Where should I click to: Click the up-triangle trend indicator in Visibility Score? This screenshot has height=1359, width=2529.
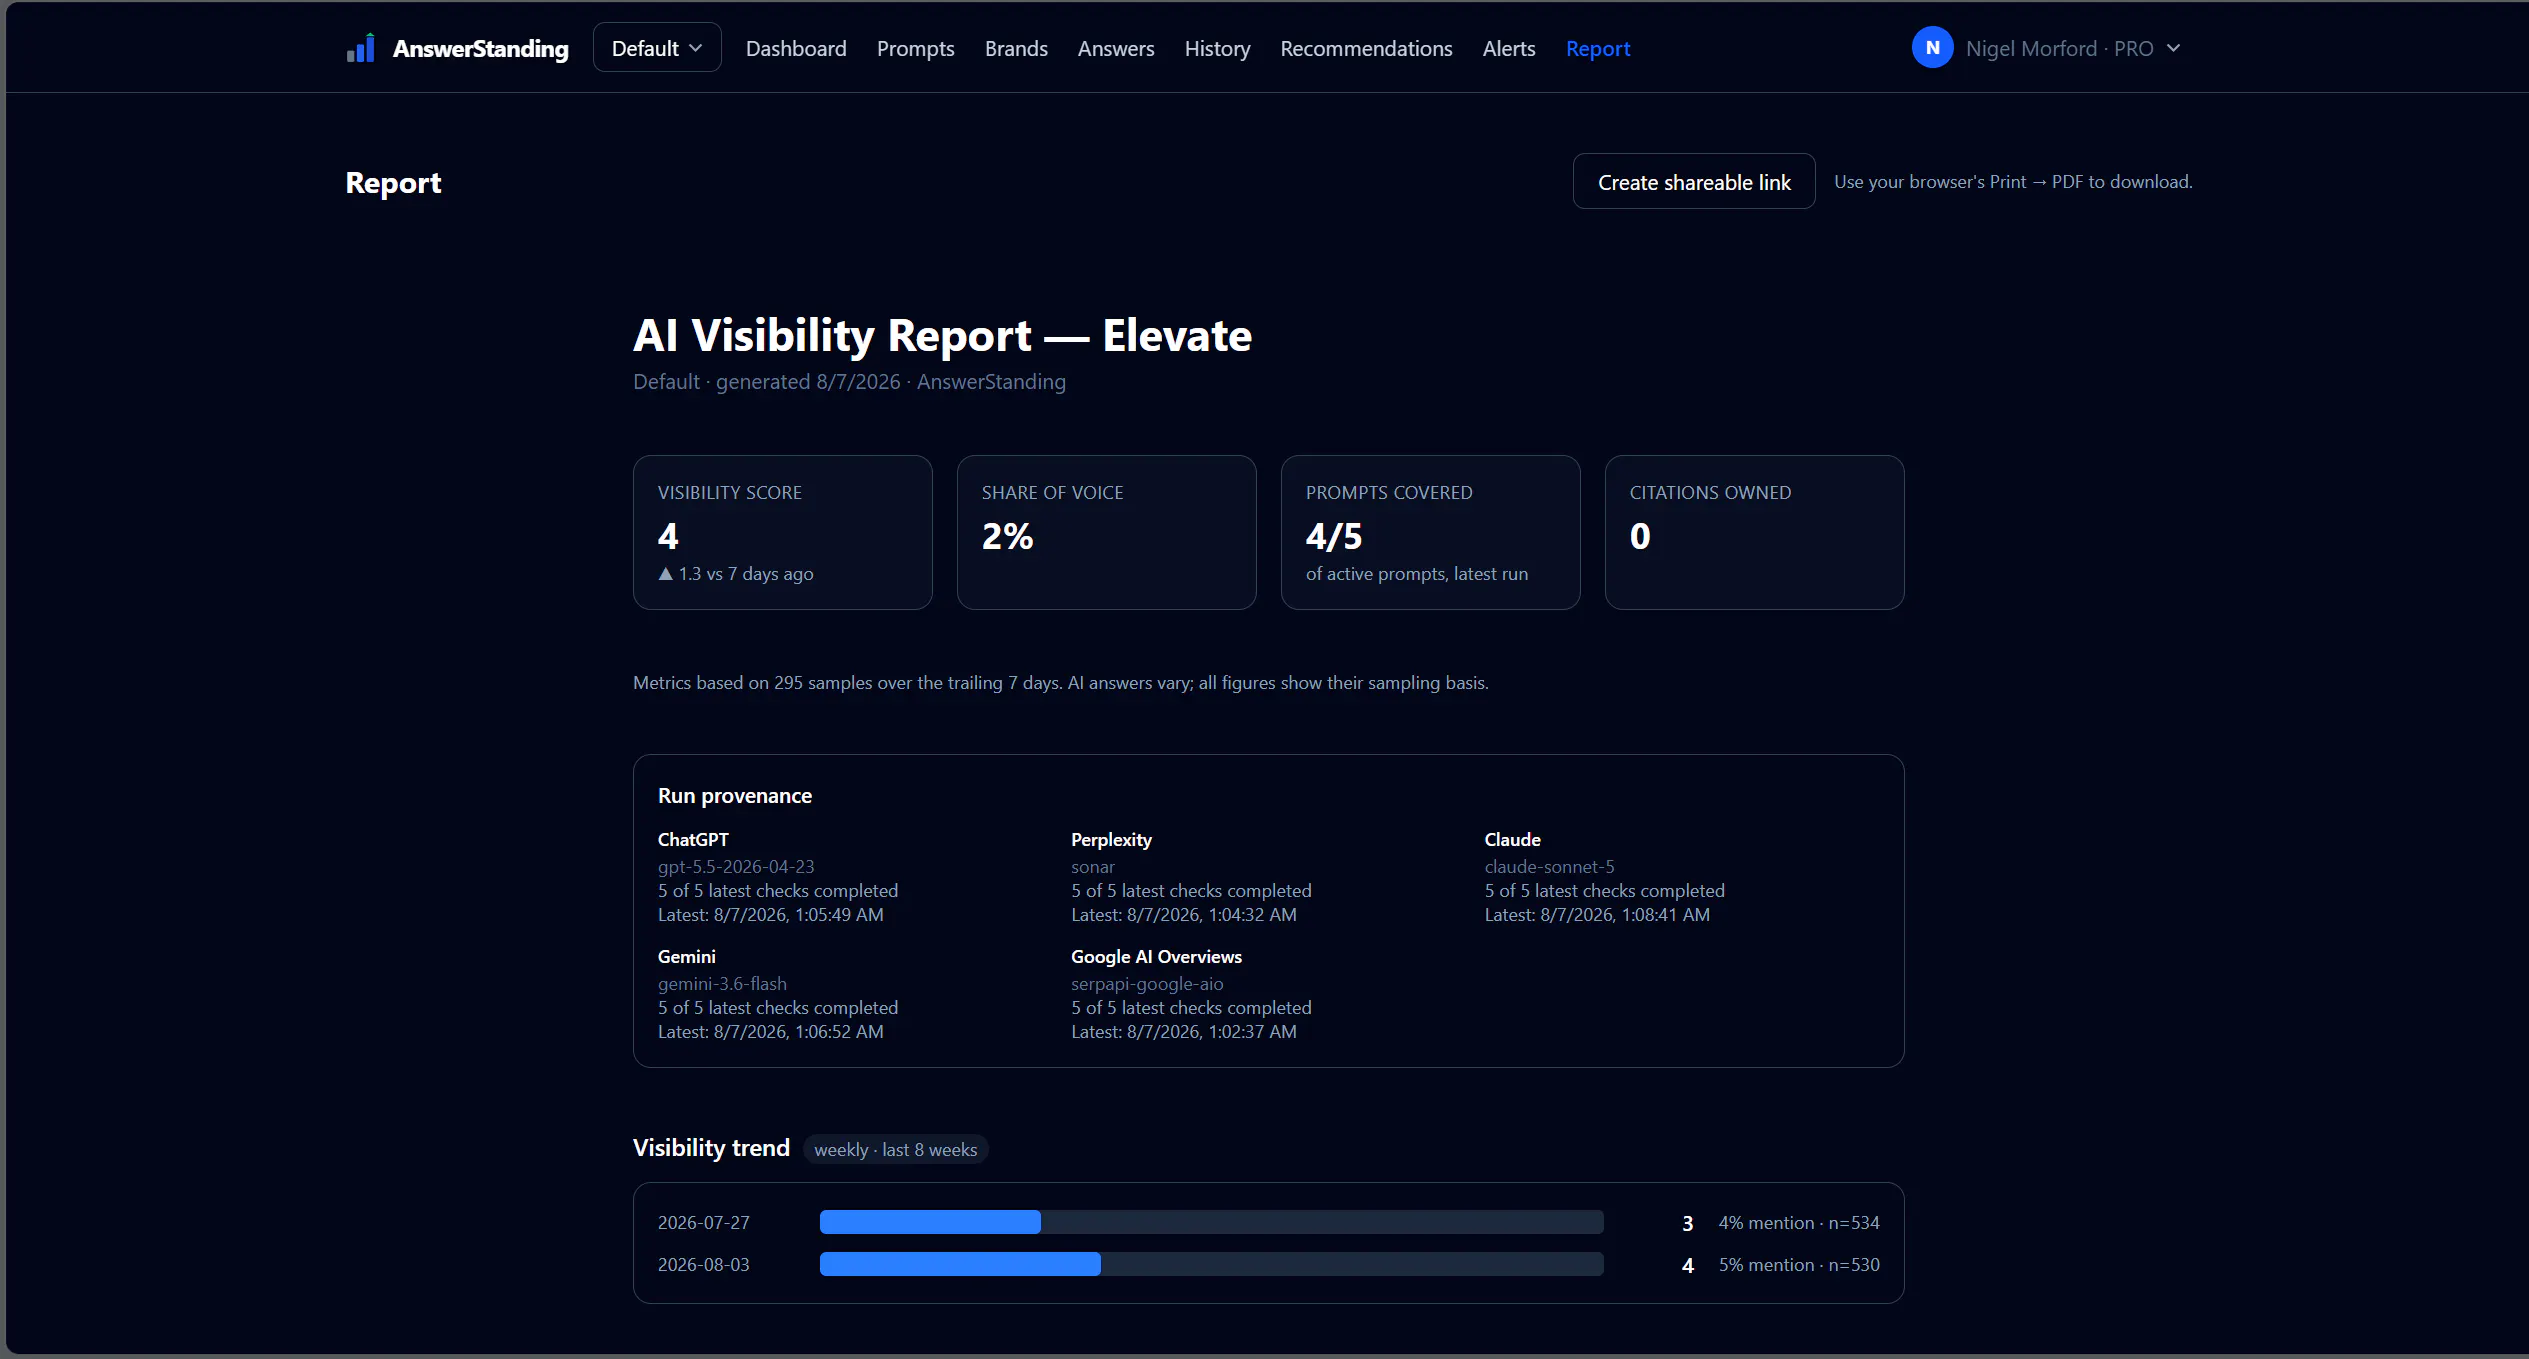point(665,574)
